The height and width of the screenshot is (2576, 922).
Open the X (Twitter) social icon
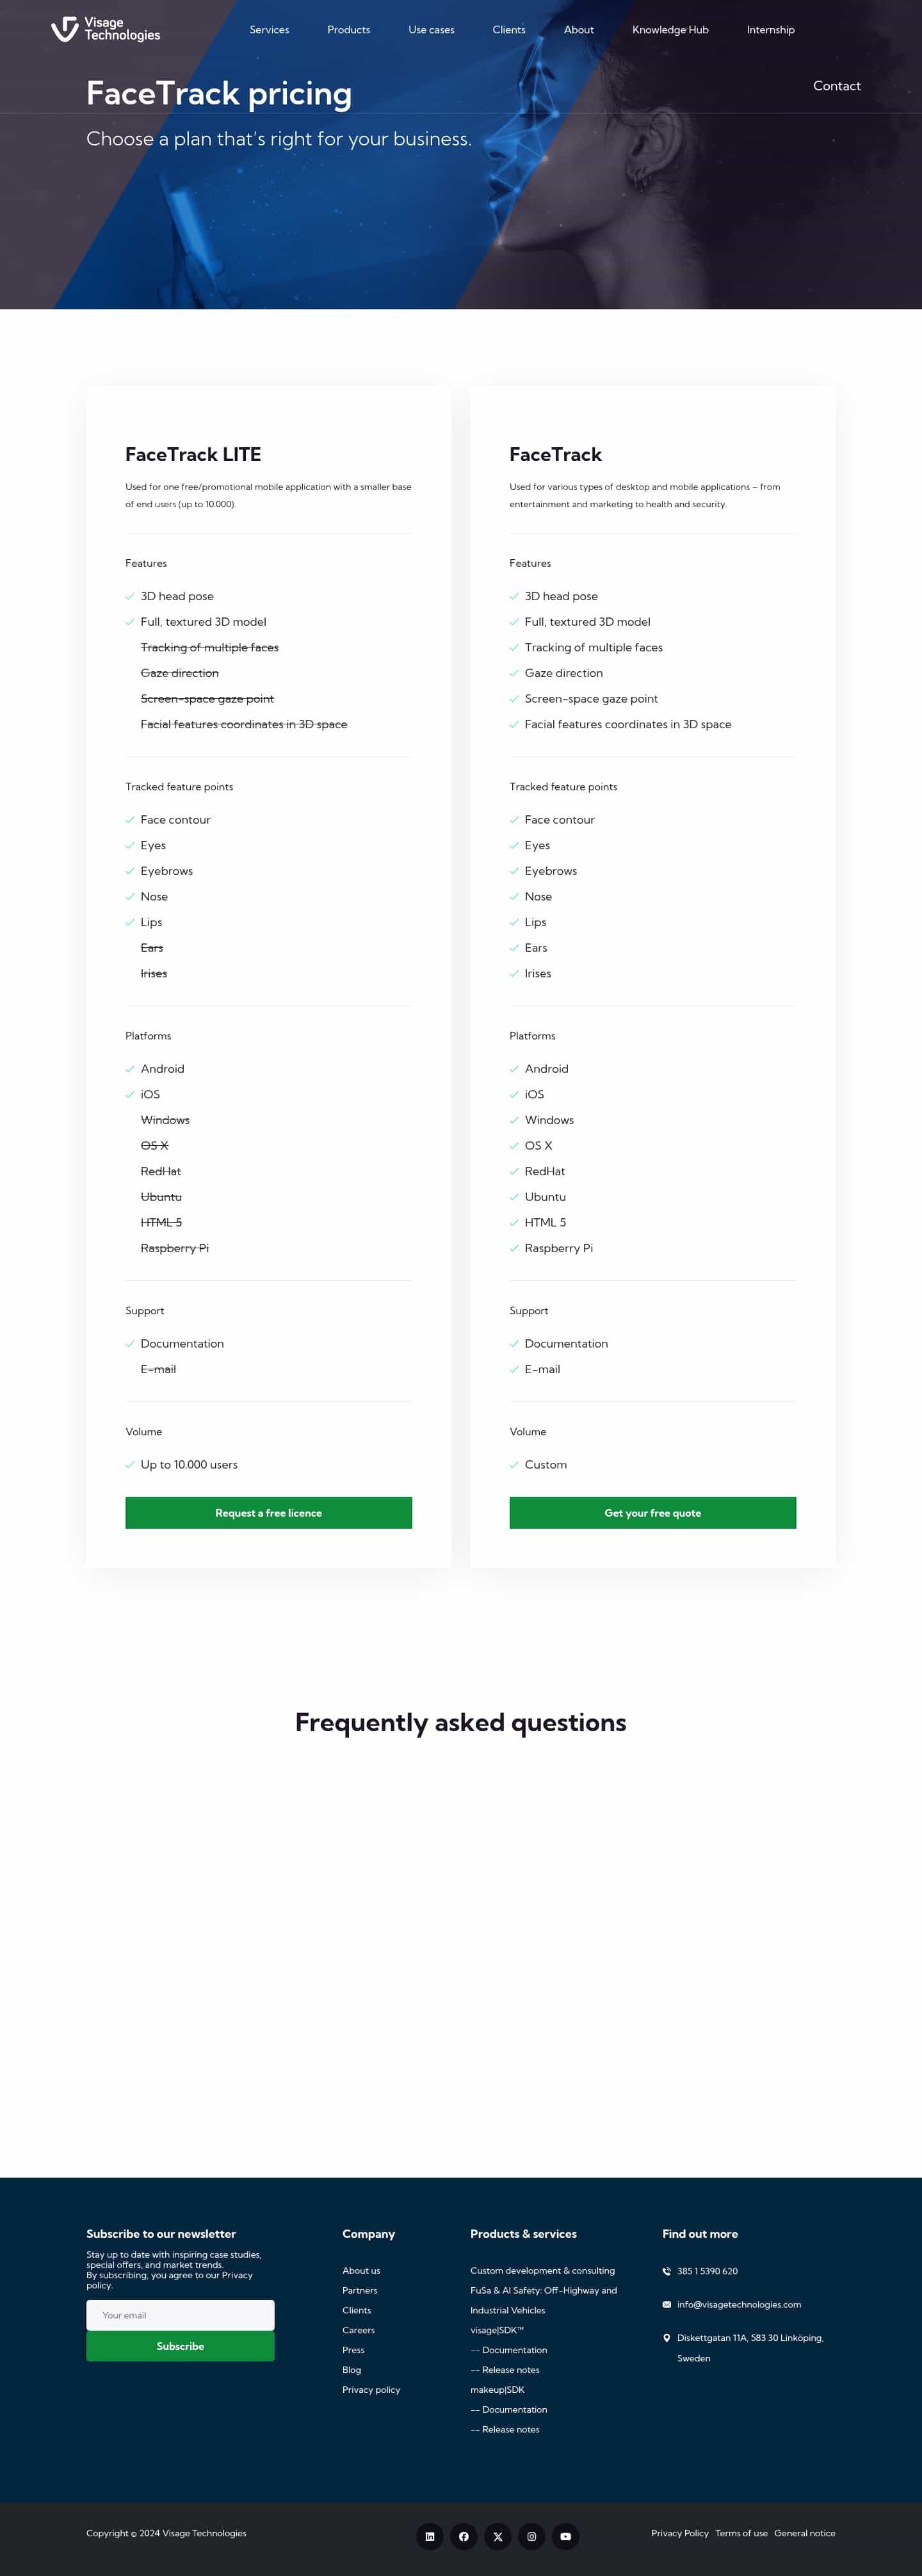click(x=498, y=2536)
